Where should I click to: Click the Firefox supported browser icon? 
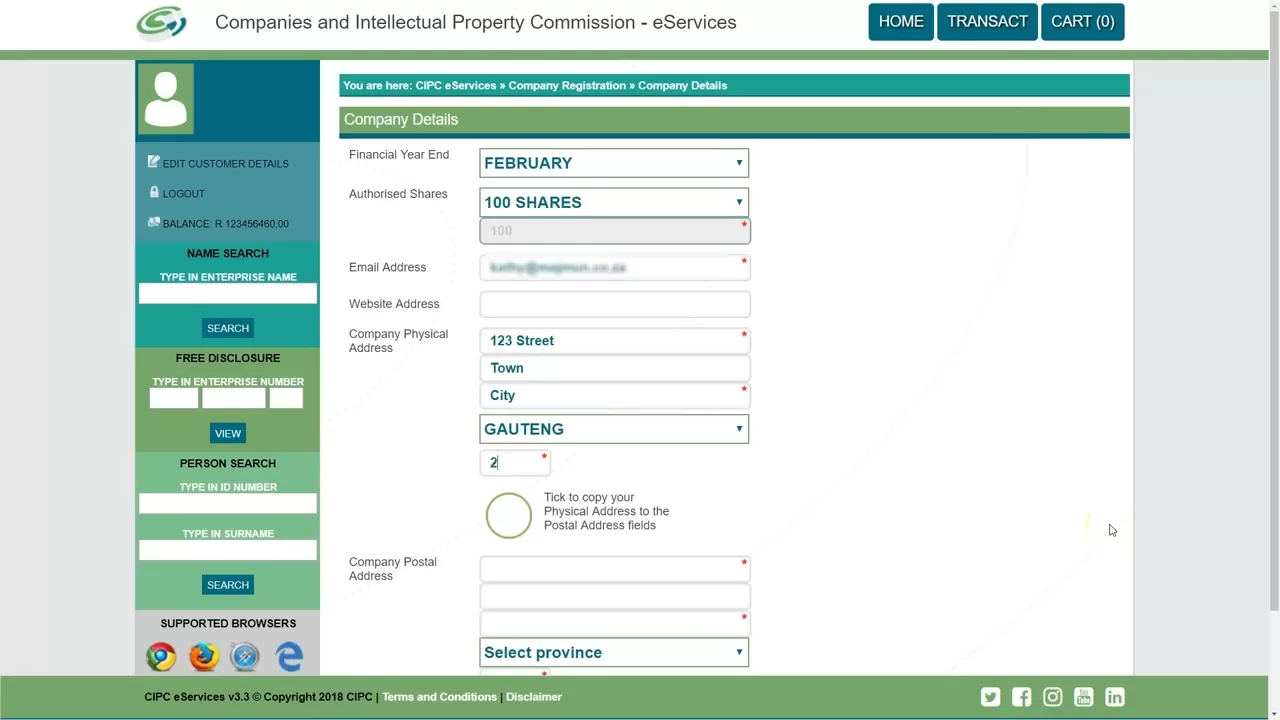(x=203, y=656)
